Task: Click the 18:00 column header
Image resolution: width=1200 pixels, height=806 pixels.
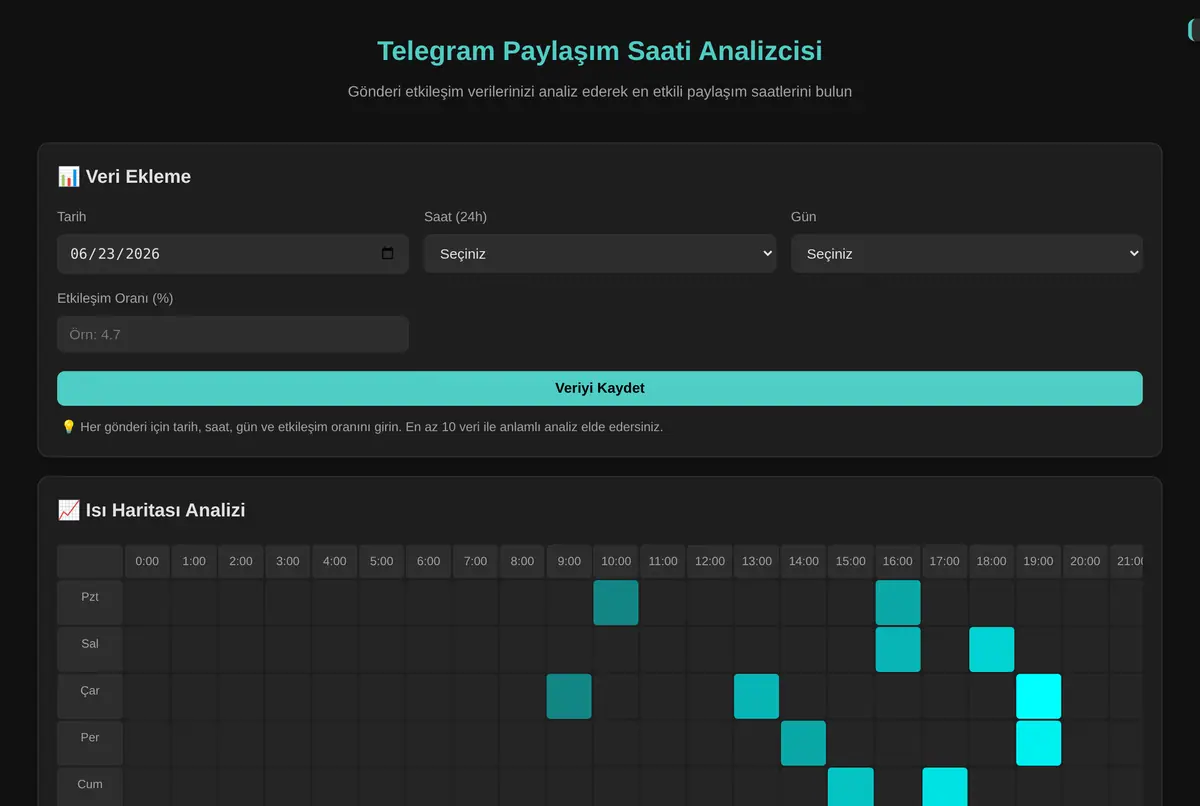Action: click(x=992, y=561)
